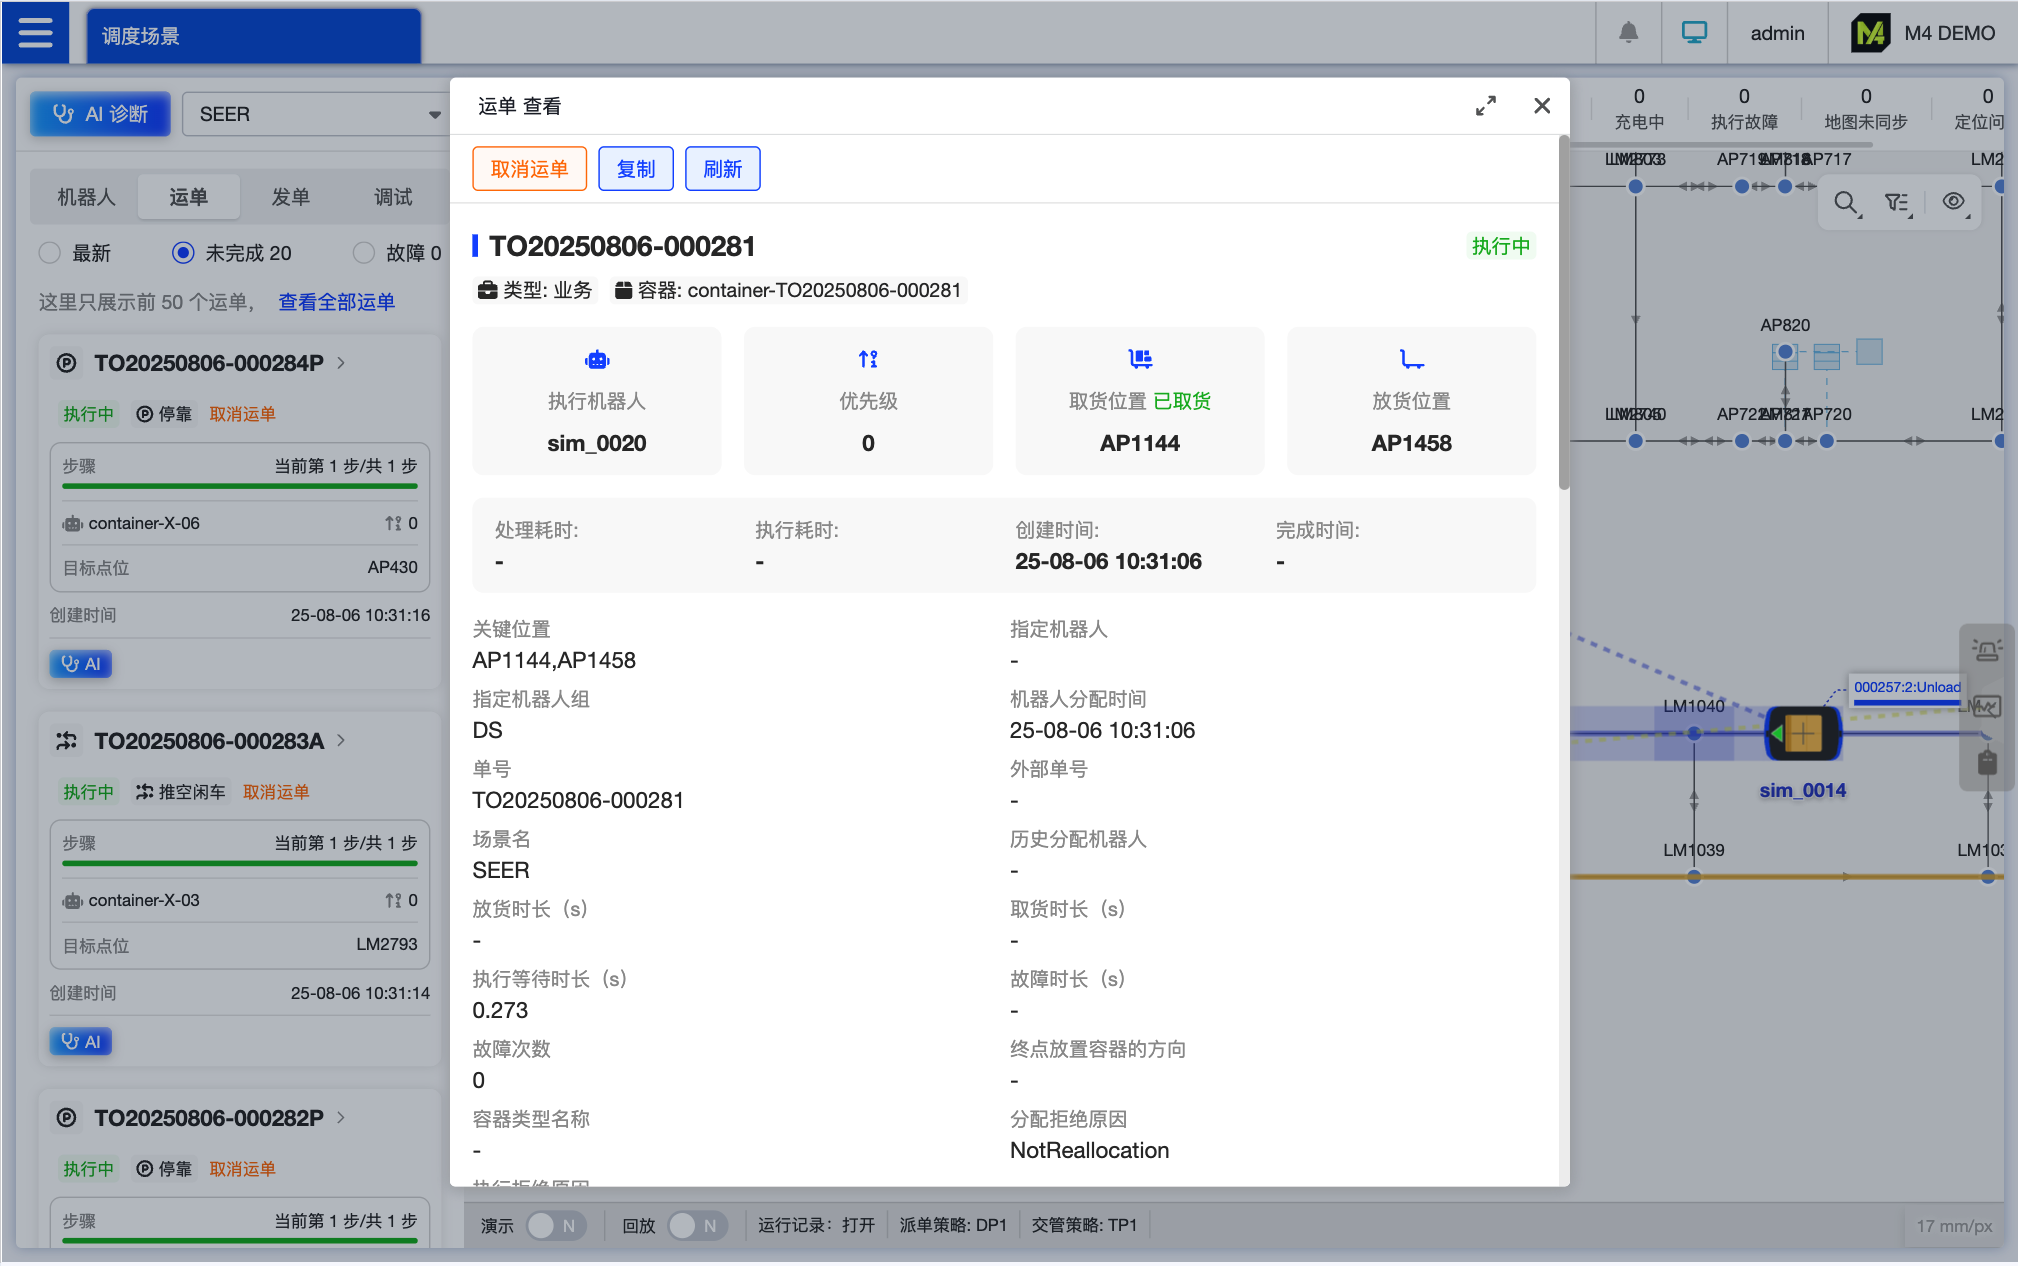Select the 最新 radio button

coord(50,253)
